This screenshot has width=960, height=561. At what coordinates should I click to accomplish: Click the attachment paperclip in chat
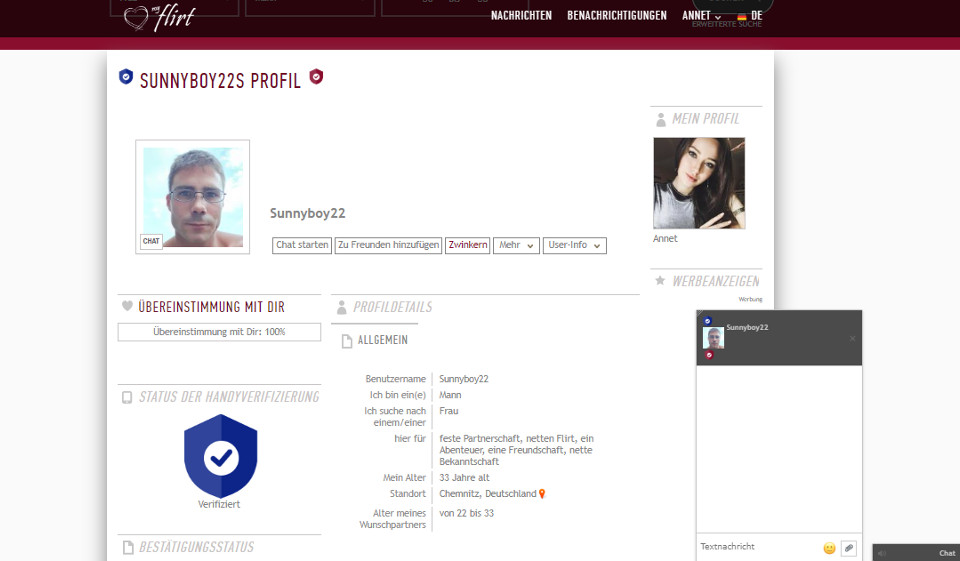click(849, 548)
